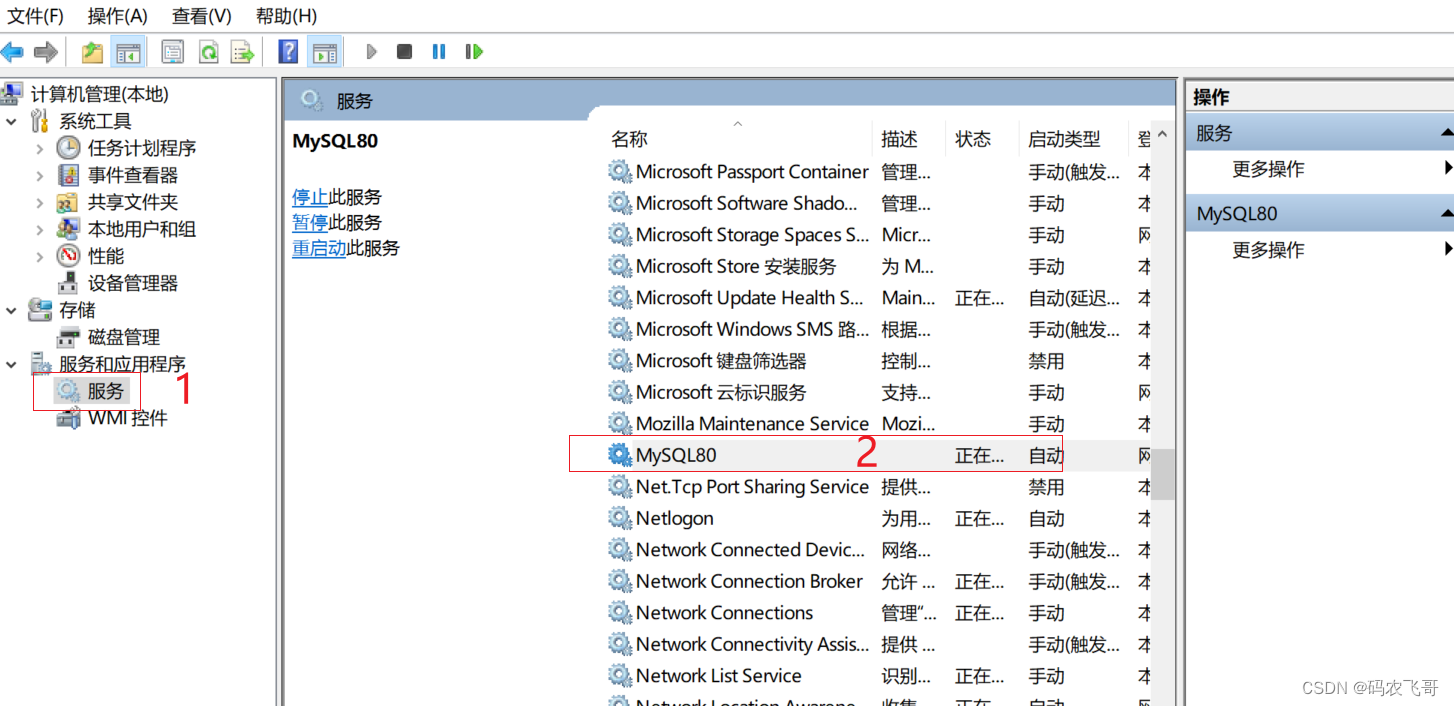This screenshot has height=706, width=1454.
Task: Click the Back navigation arrow
Action: click(14, 51)
